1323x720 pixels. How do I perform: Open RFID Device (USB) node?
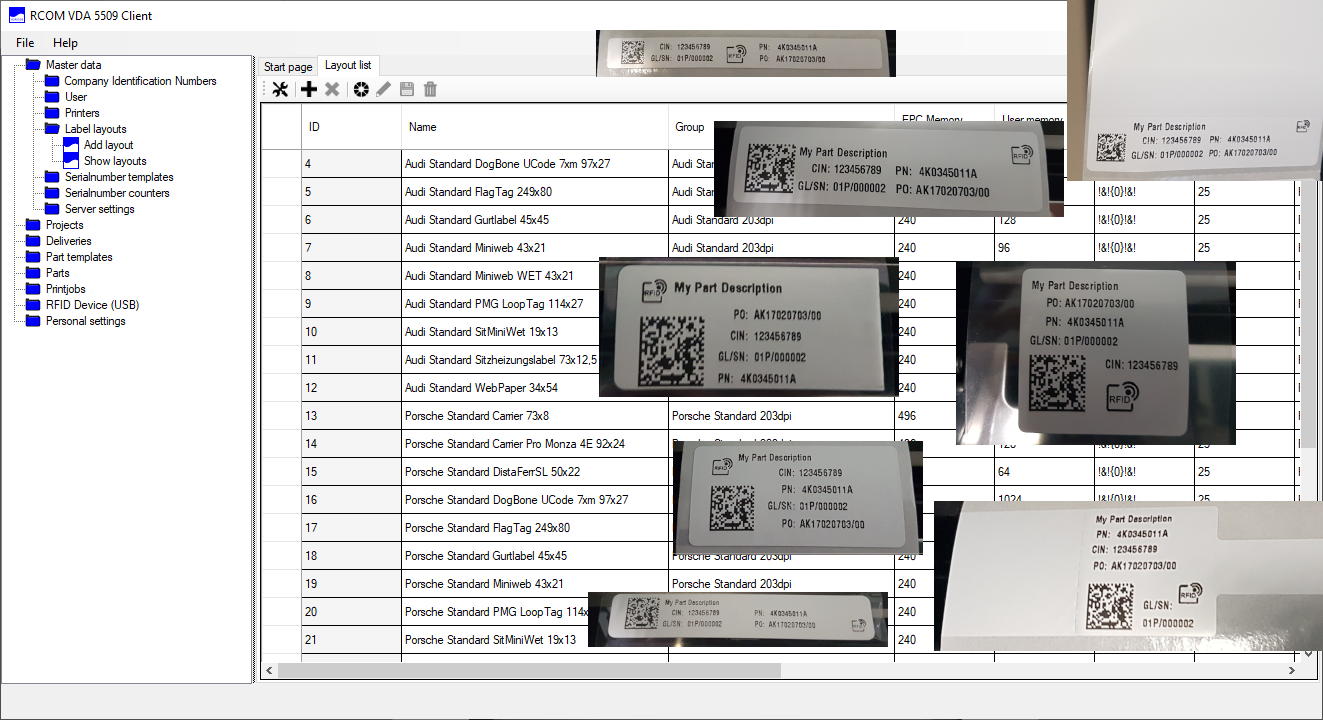pyautogui.click(x=92, y=305)
